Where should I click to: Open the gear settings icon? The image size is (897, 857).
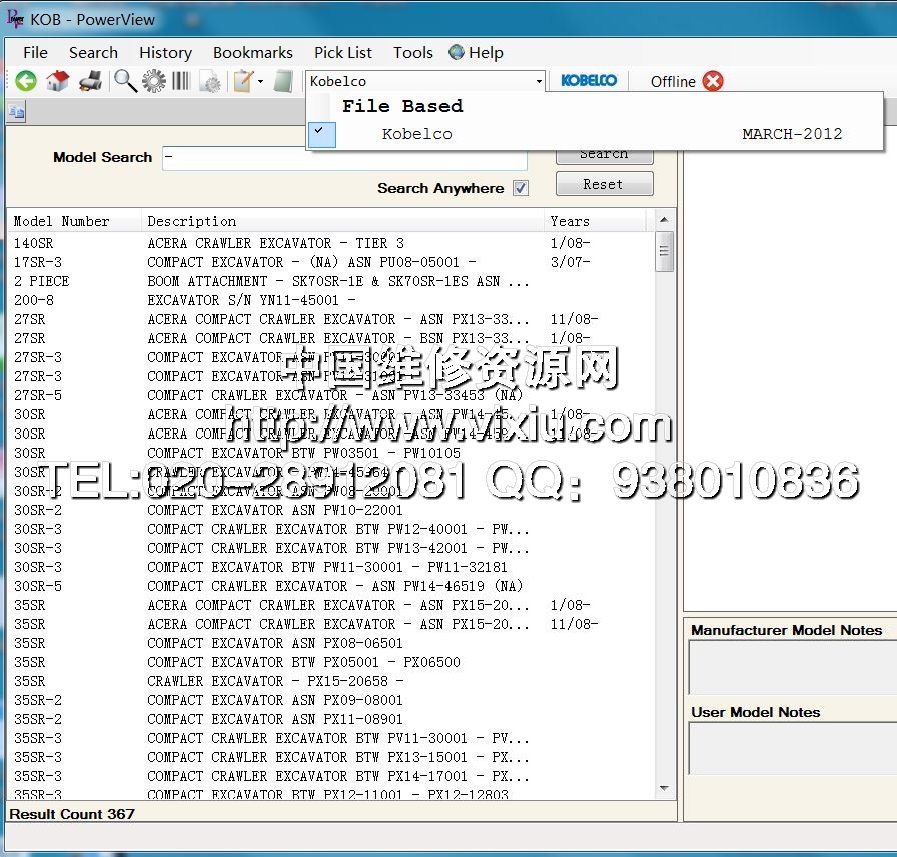point(153,81)
